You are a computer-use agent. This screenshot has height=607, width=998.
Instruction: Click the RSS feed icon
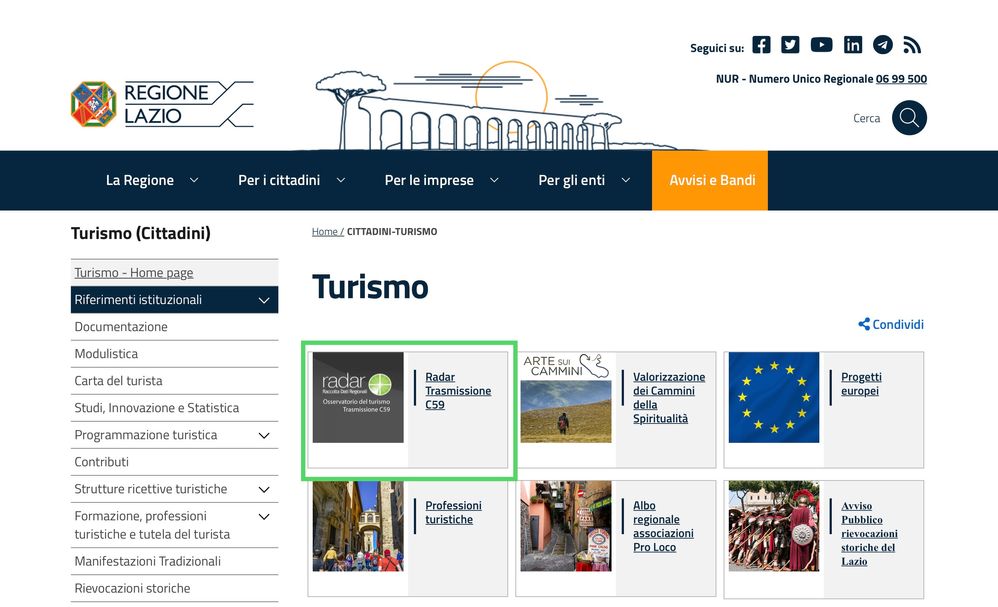coord(911,45)
